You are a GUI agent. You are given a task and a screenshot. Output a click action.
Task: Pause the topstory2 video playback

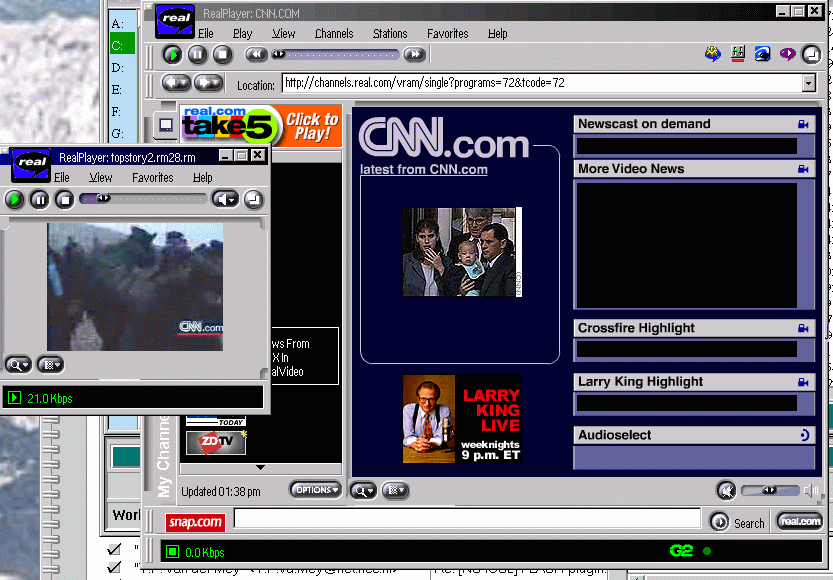click(x=39, y=200)
